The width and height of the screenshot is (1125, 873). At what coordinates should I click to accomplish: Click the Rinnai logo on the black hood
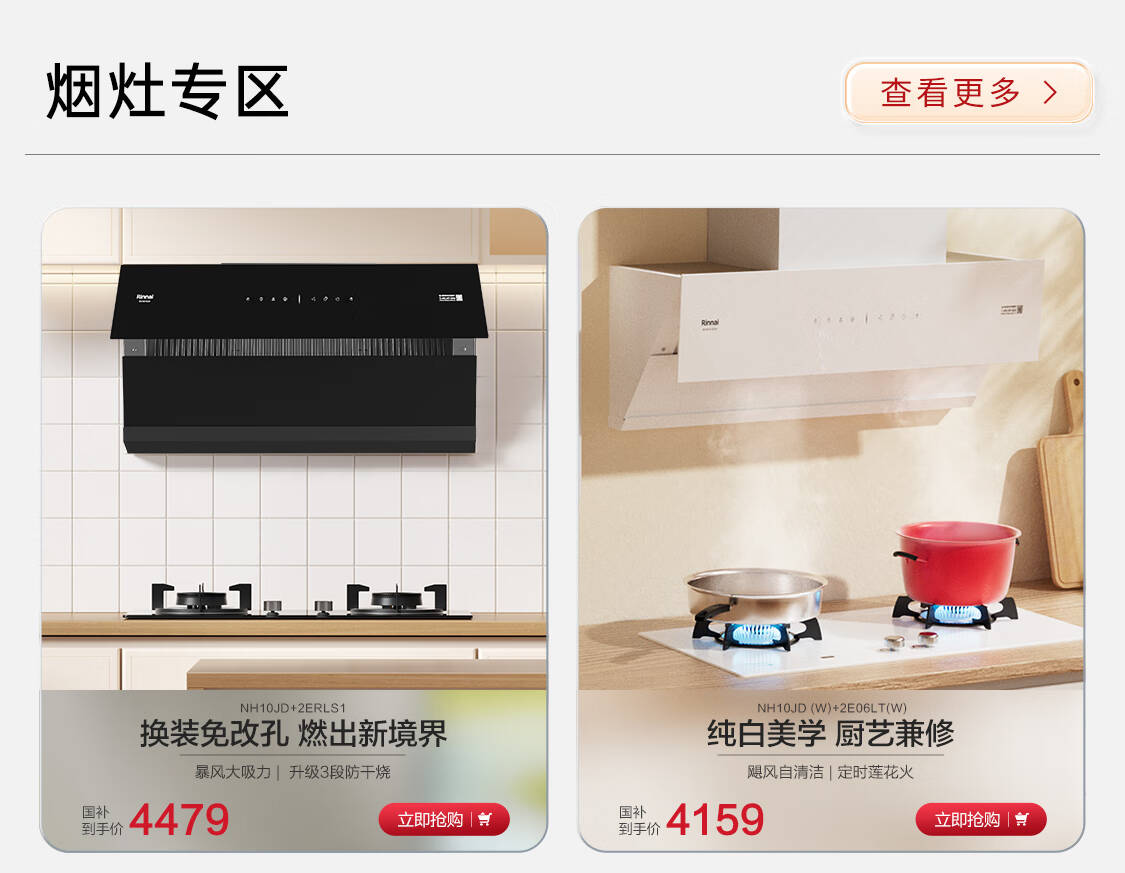coord(145,298)
